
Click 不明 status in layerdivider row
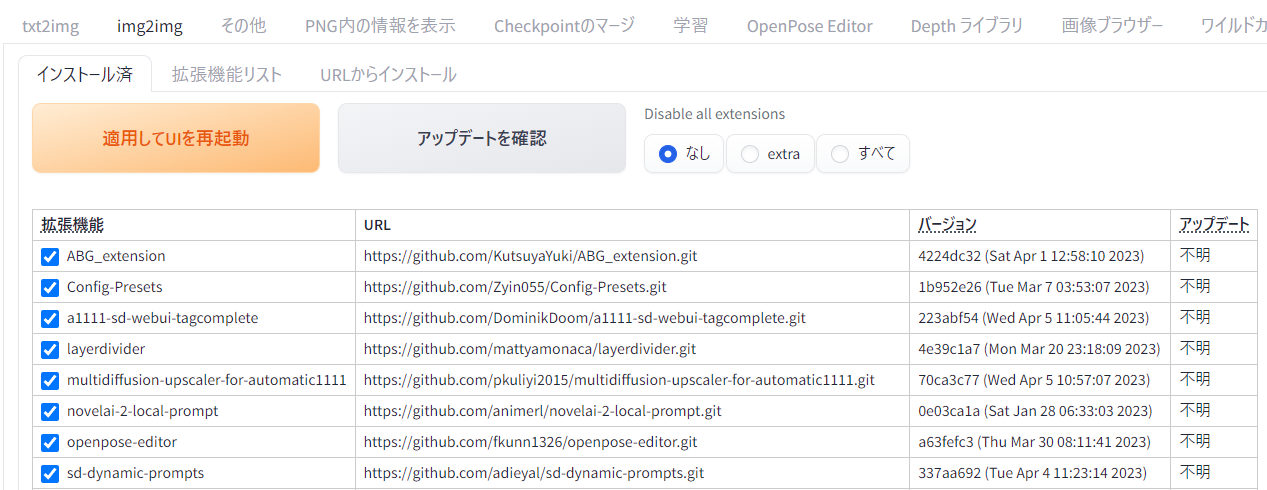pos(1195,349)
